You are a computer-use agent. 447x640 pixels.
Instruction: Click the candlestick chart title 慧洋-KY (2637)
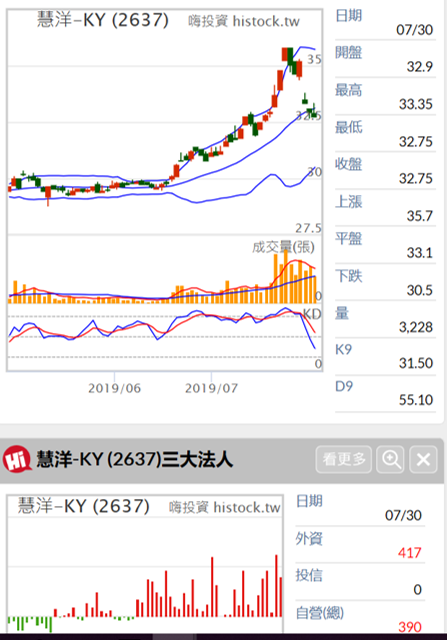coord(103,20)
